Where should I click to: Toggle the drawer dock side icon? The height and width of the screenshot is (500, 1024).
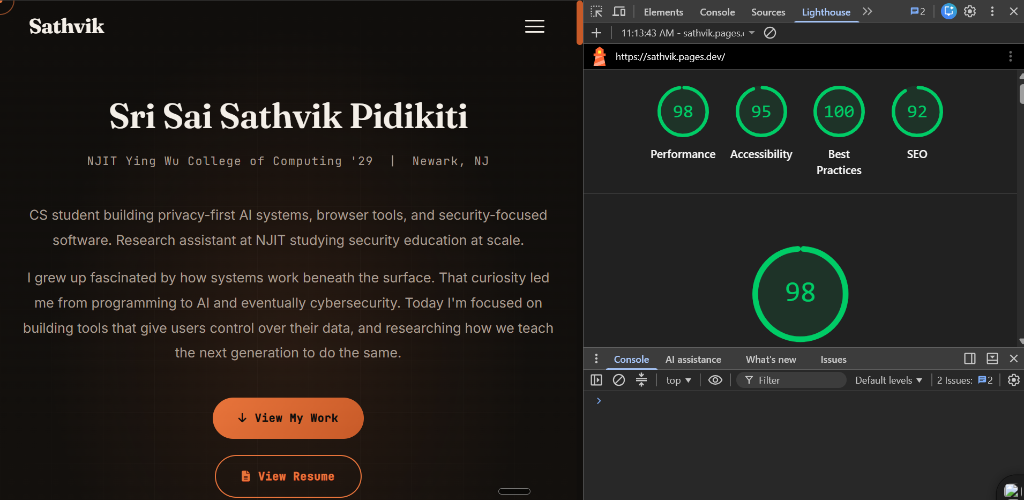970,359
